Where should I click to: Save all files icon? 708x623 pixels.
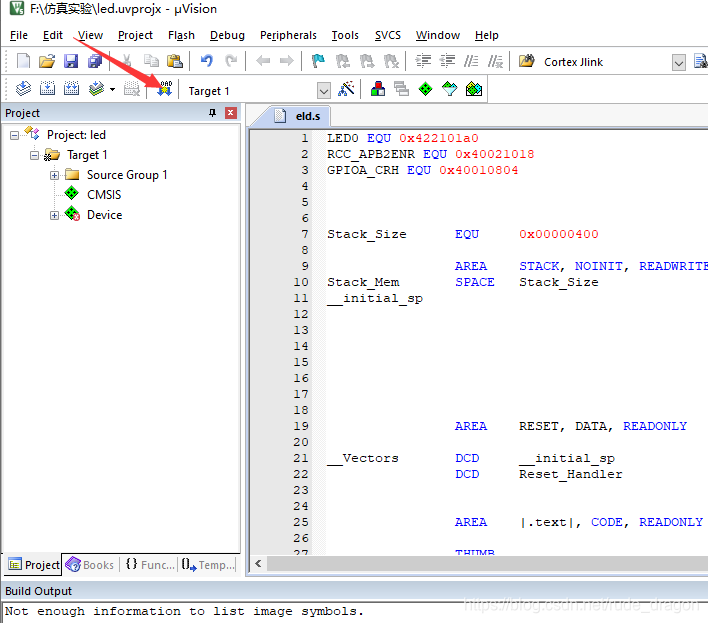click(x=95, y=60)
